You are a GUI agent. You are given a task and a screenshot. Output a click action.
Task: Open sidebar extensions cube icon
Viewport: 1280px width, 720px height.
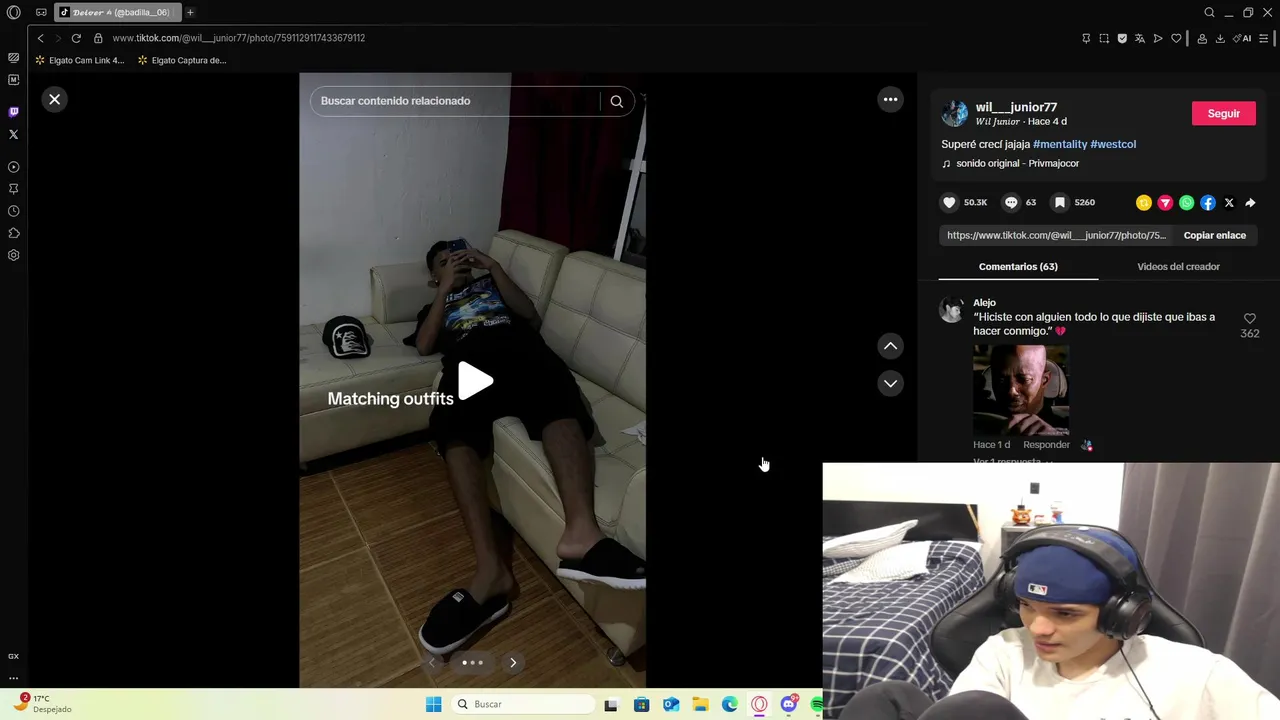(13, 233)
